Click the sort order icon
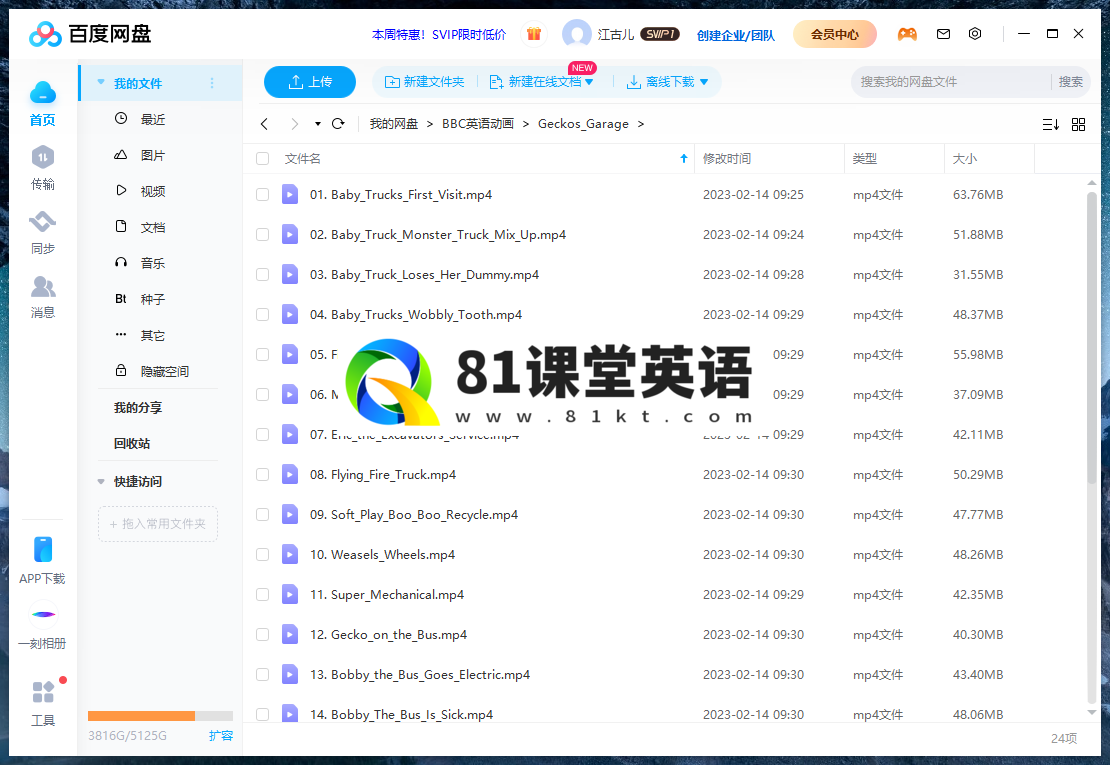Viewport: 1110px width, 765px height. 1051,125
